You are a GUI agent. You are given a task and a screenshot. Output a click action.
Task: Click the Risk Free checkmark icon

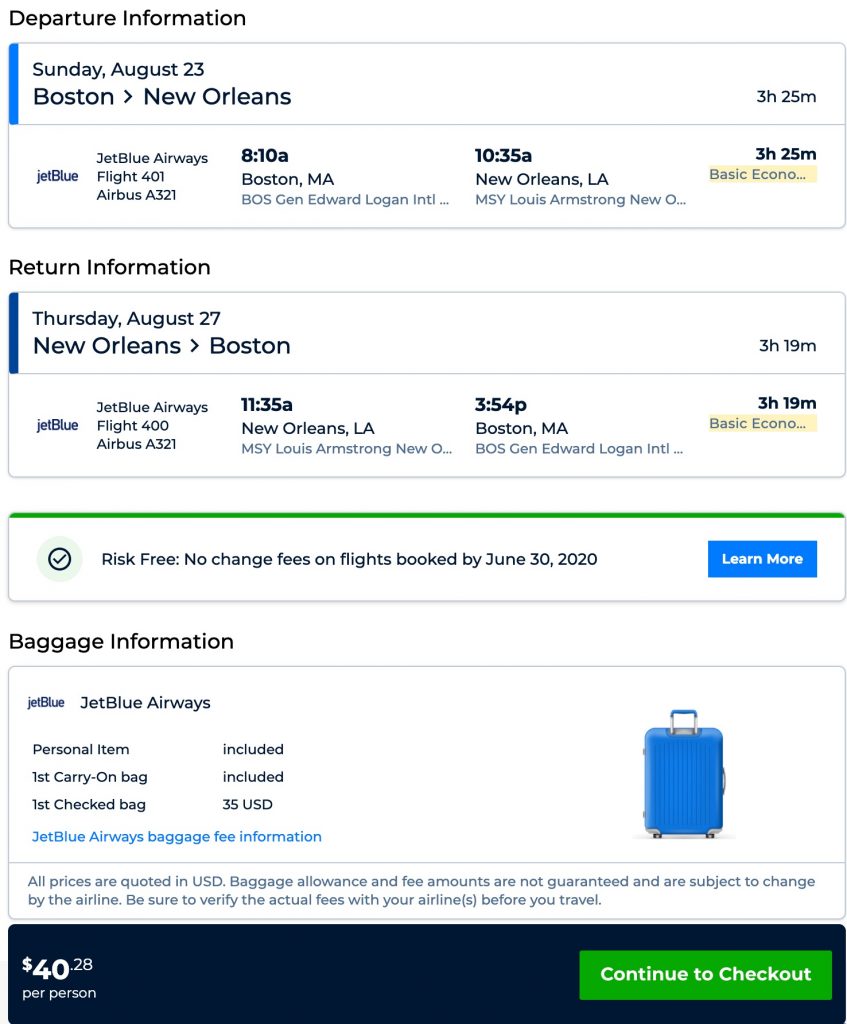60,559
